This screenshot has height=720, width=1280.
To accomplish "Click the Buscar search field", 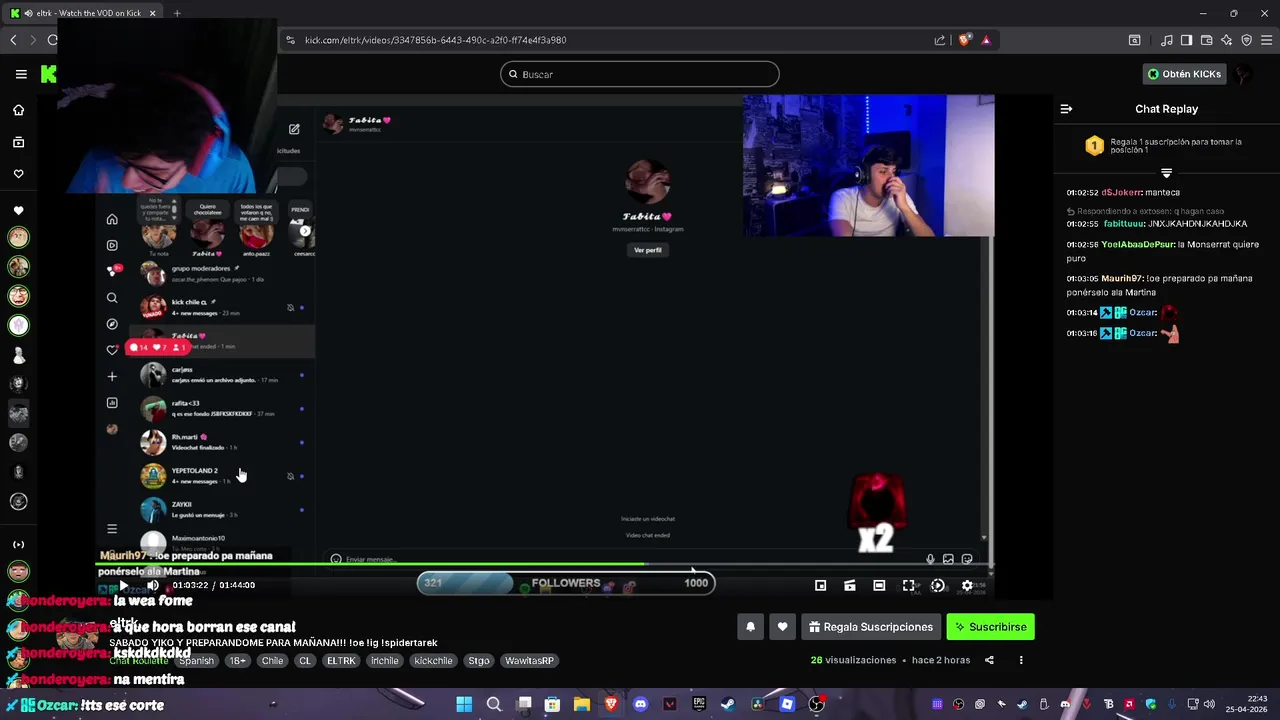I will coord(640,74).
